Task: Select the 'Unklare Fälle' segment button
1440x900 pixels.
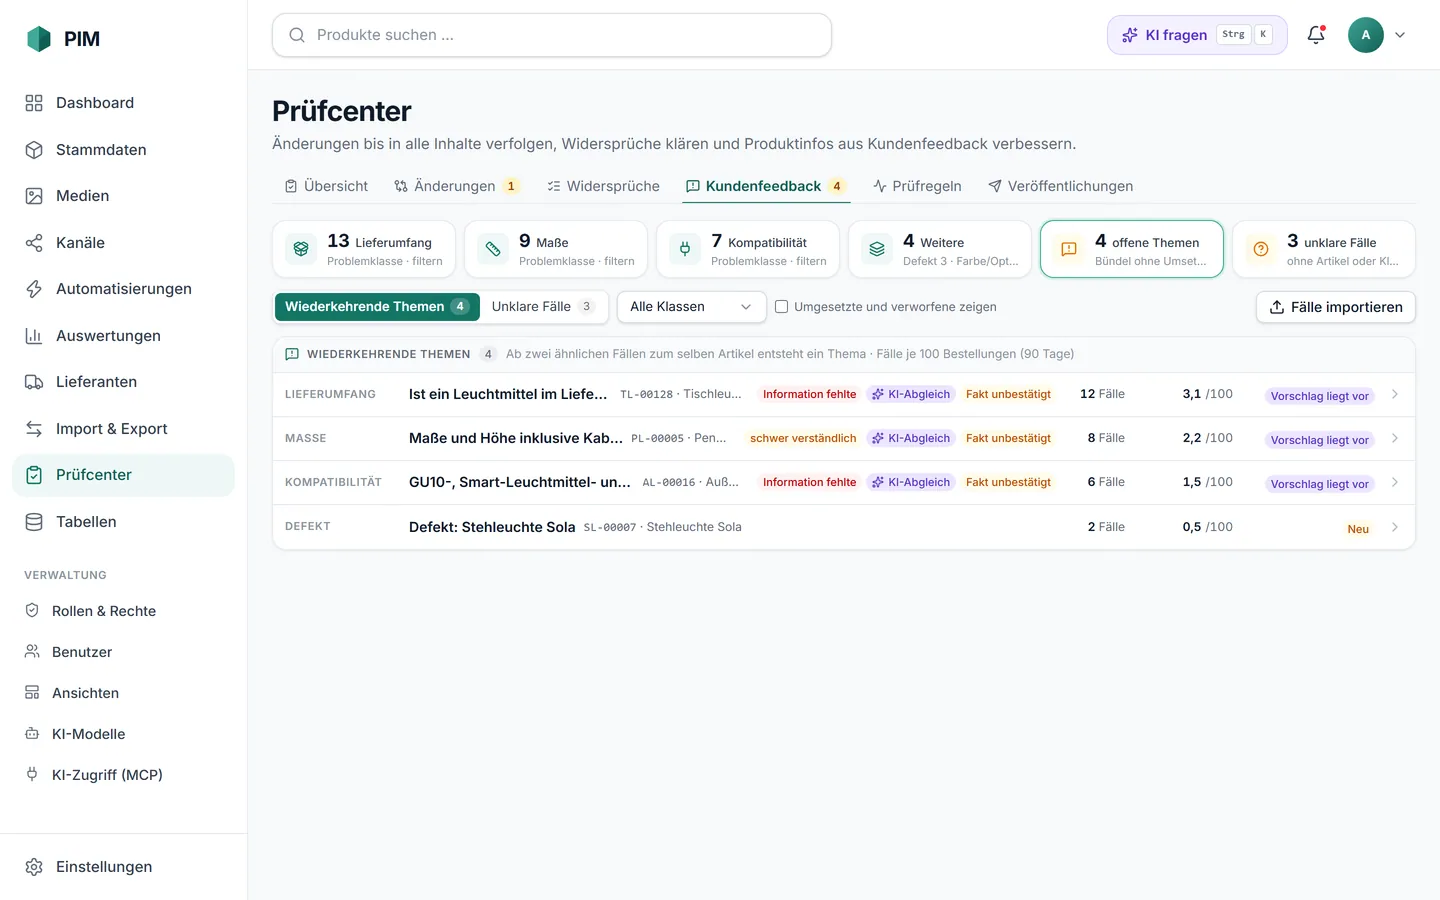Action: pos(543,307)
